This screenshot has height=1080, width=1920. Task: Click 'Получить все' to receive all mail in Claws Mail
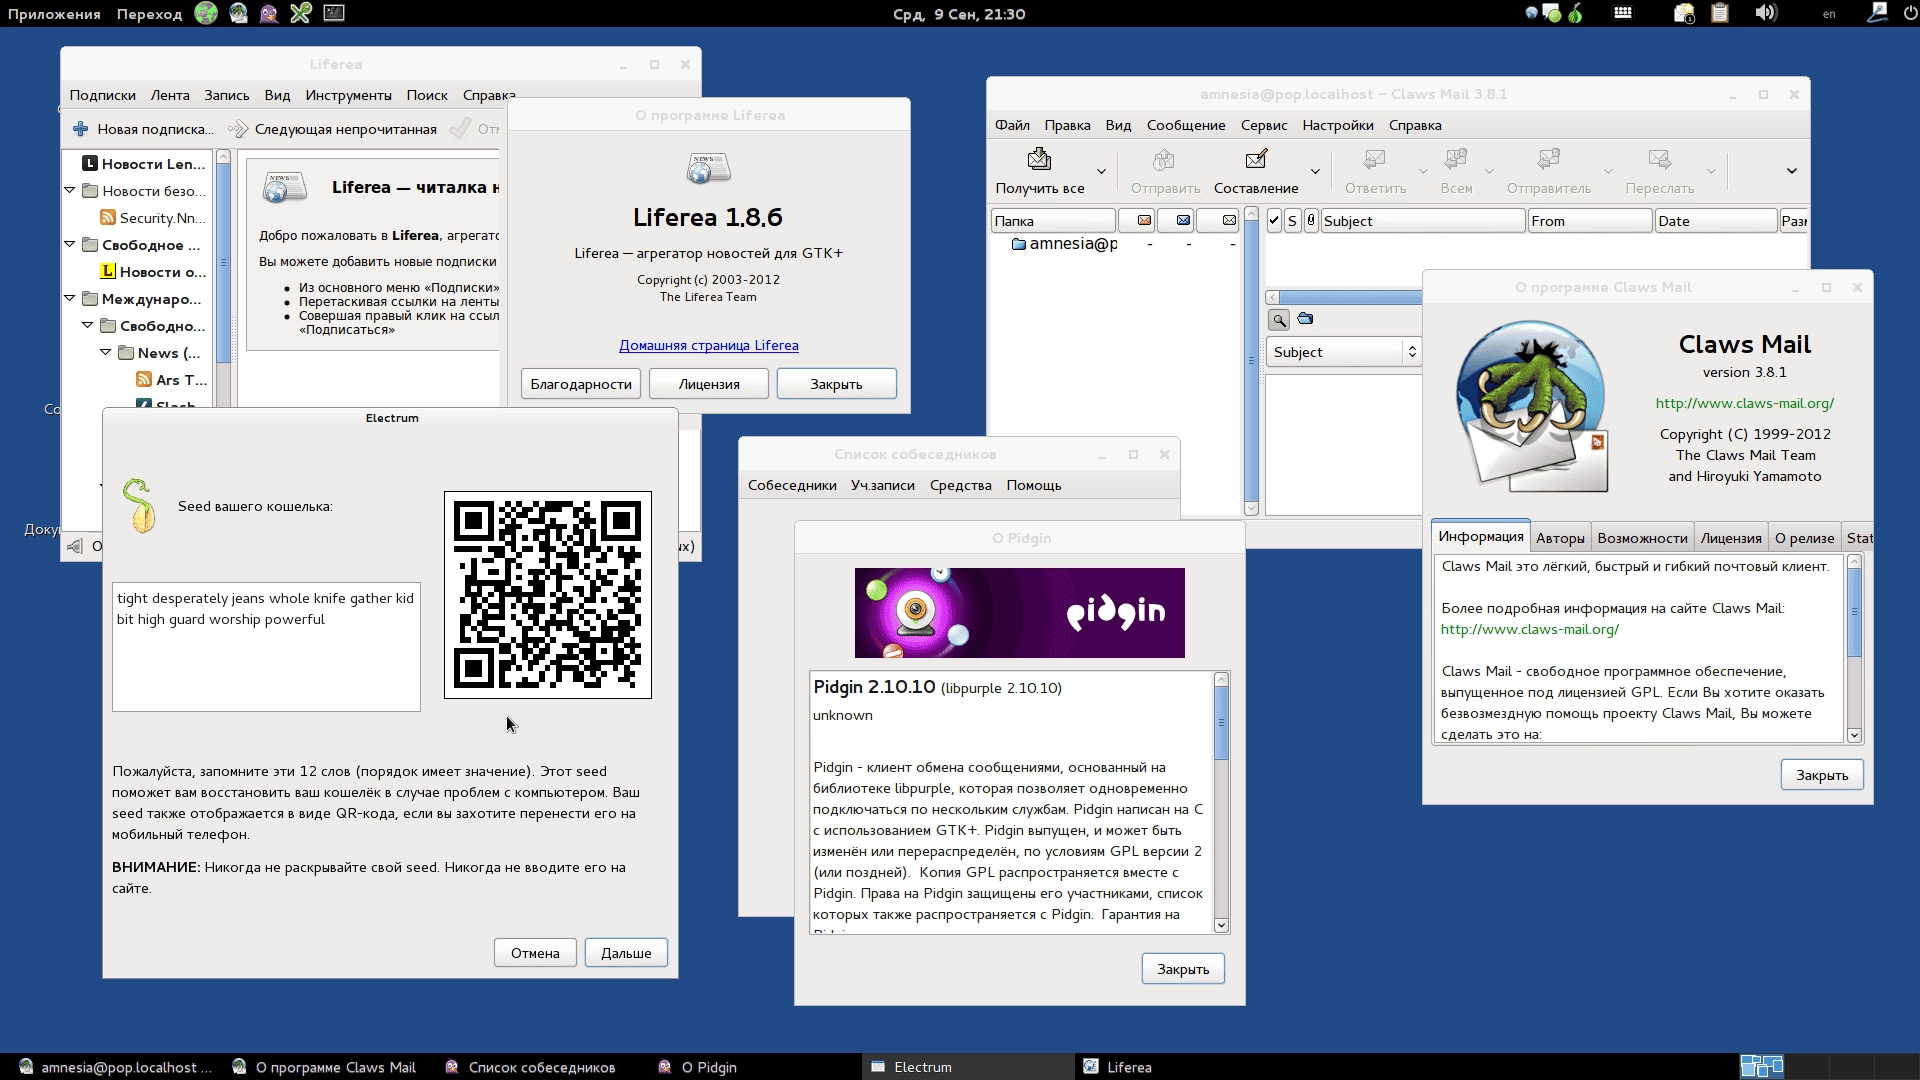(x=1040, y=171)
